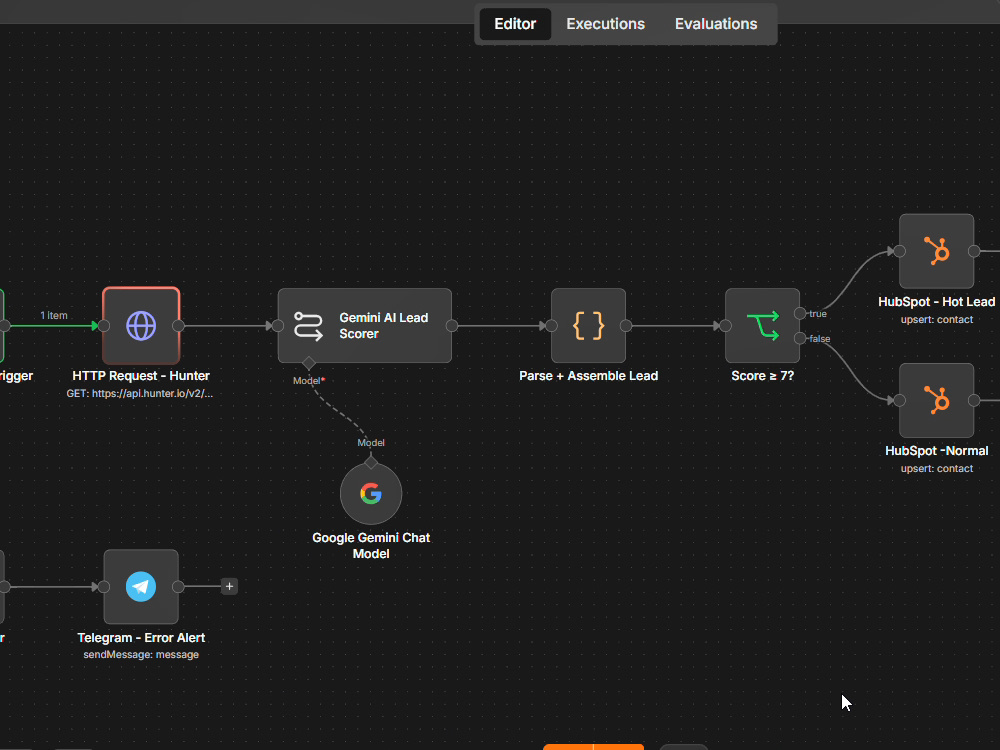Click the input port of HubSpot -Normal
Image resolution: width=1000 pixels, height=750 pixels.
899,401
